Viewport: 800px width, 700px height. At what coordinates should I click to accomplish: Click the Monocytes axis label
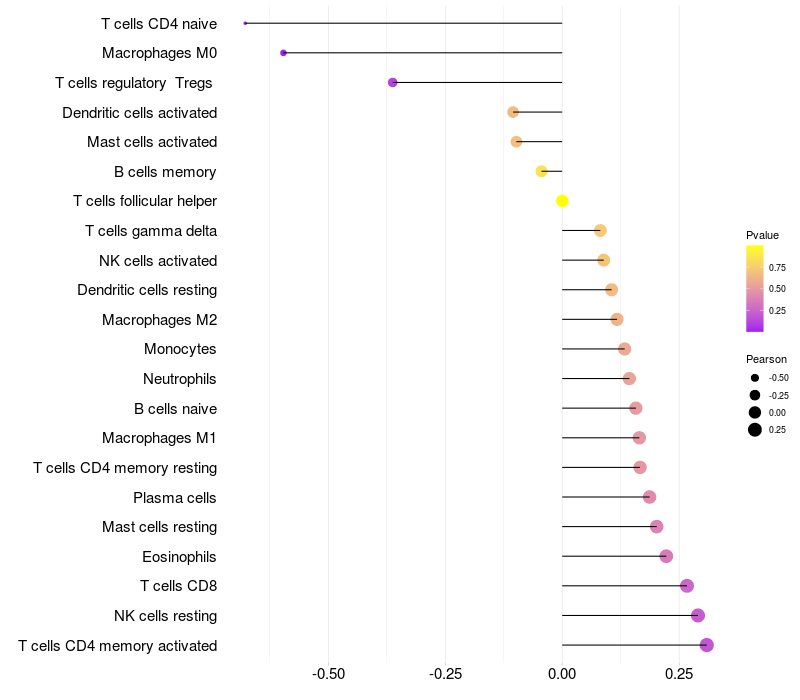(x=180, y=349)
